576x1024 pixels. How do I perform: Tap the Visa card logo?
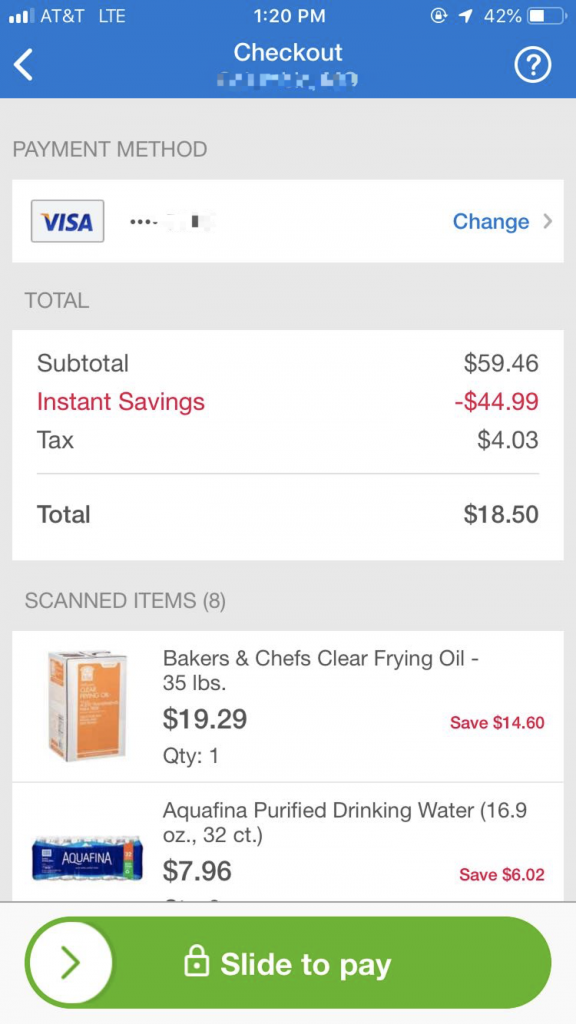67,221
